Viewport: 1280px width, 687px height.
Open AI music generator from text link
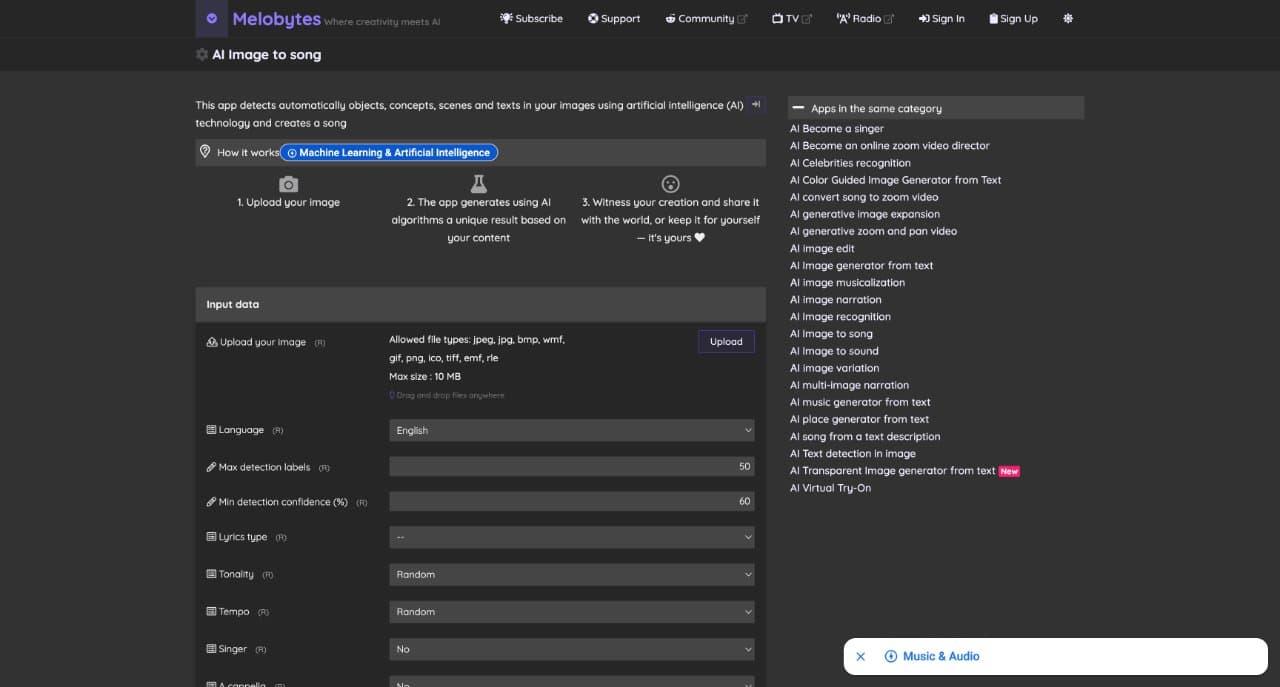click(x=860, y=401)
